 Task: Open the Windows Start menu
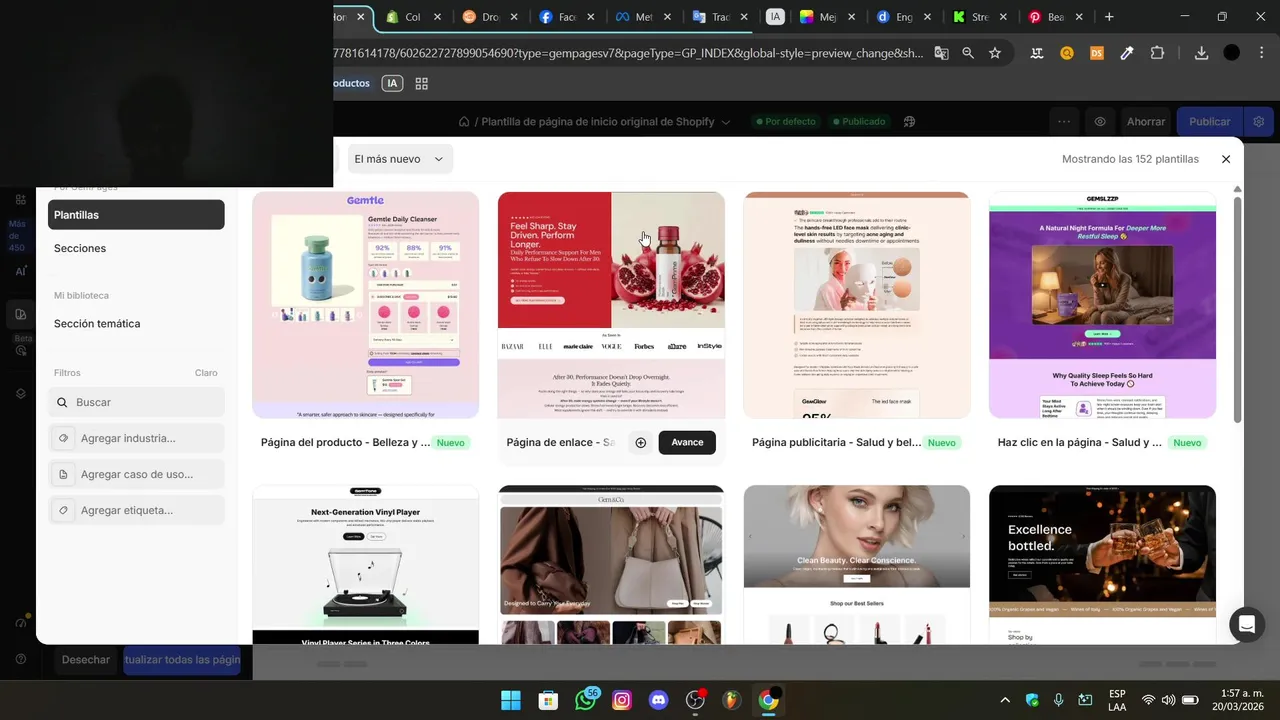510,700
